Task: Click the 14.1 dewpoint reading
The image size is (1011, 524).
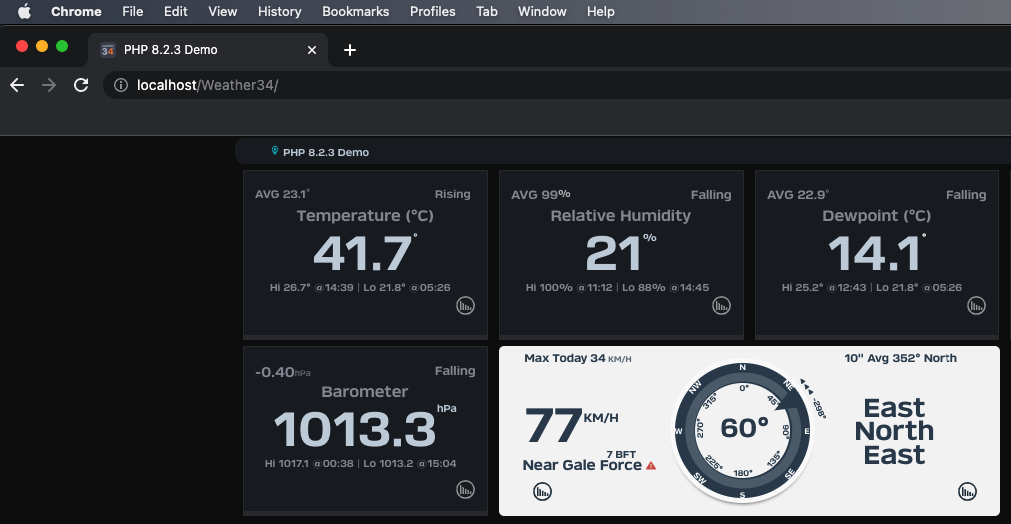Action: click(876, 253)
